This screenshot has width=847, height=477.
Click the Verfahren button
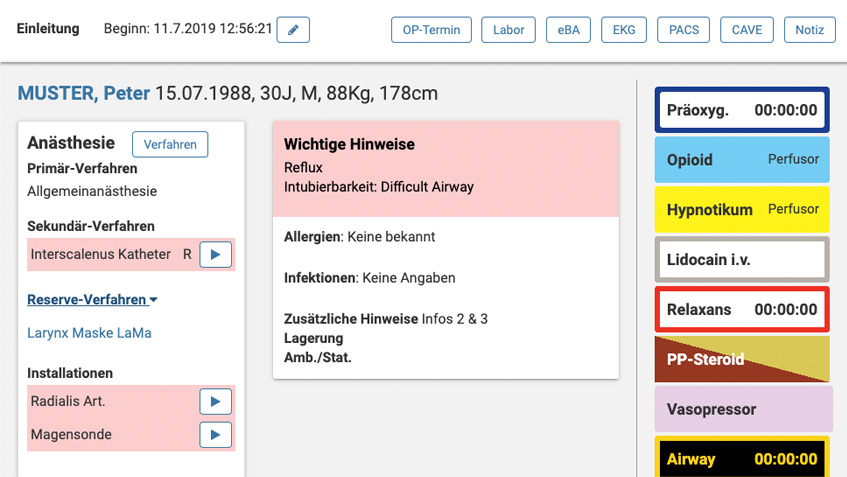pyautogui.click(x=170, y=144)
